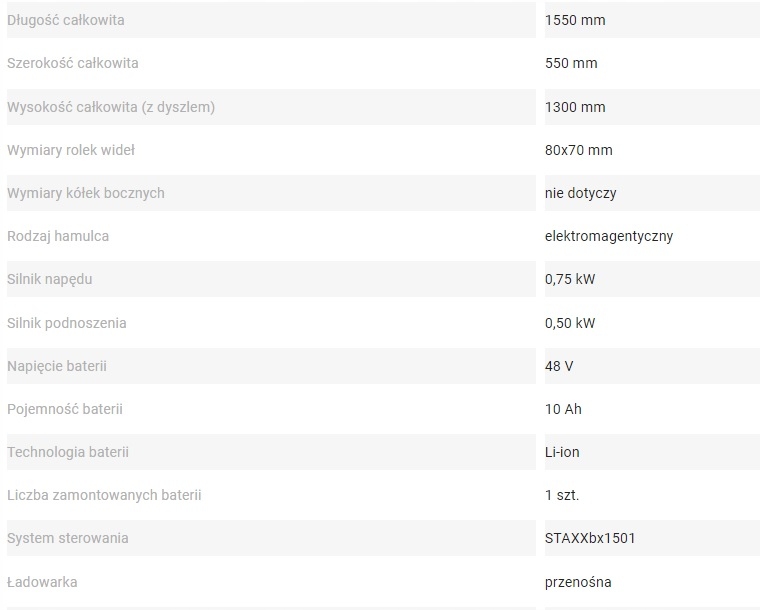Select the 1300 mm height value
The height and width of the screenshot is (610, 760).
tap(575, 107)
